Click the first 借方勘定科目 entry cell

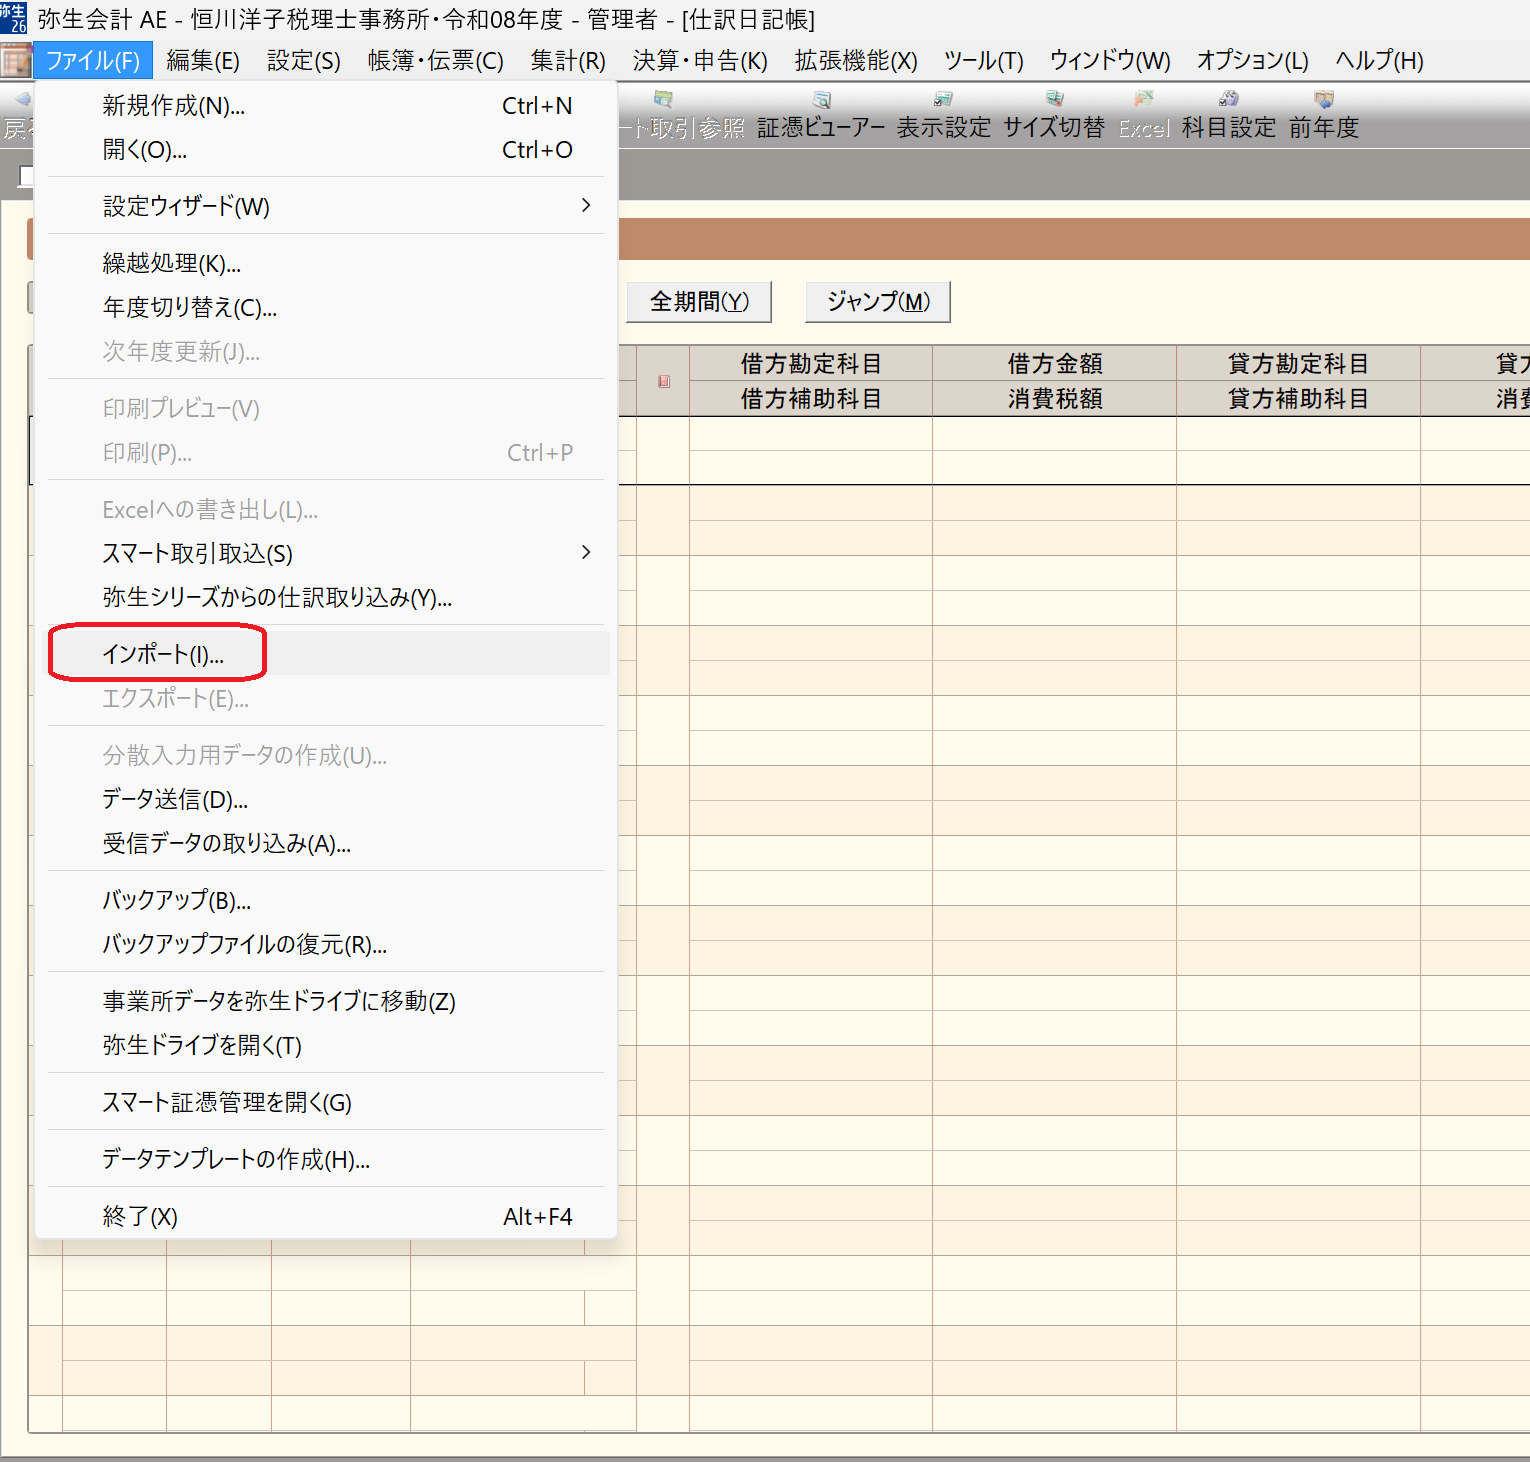(x=810, y=434)
